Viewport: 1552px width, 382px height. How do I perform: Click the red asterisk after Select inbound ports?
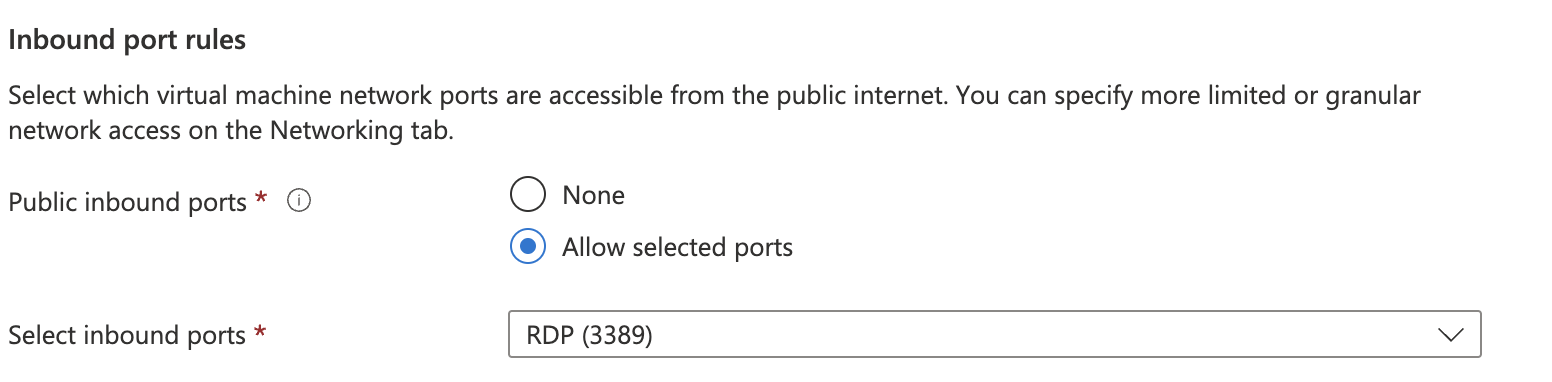260,332
